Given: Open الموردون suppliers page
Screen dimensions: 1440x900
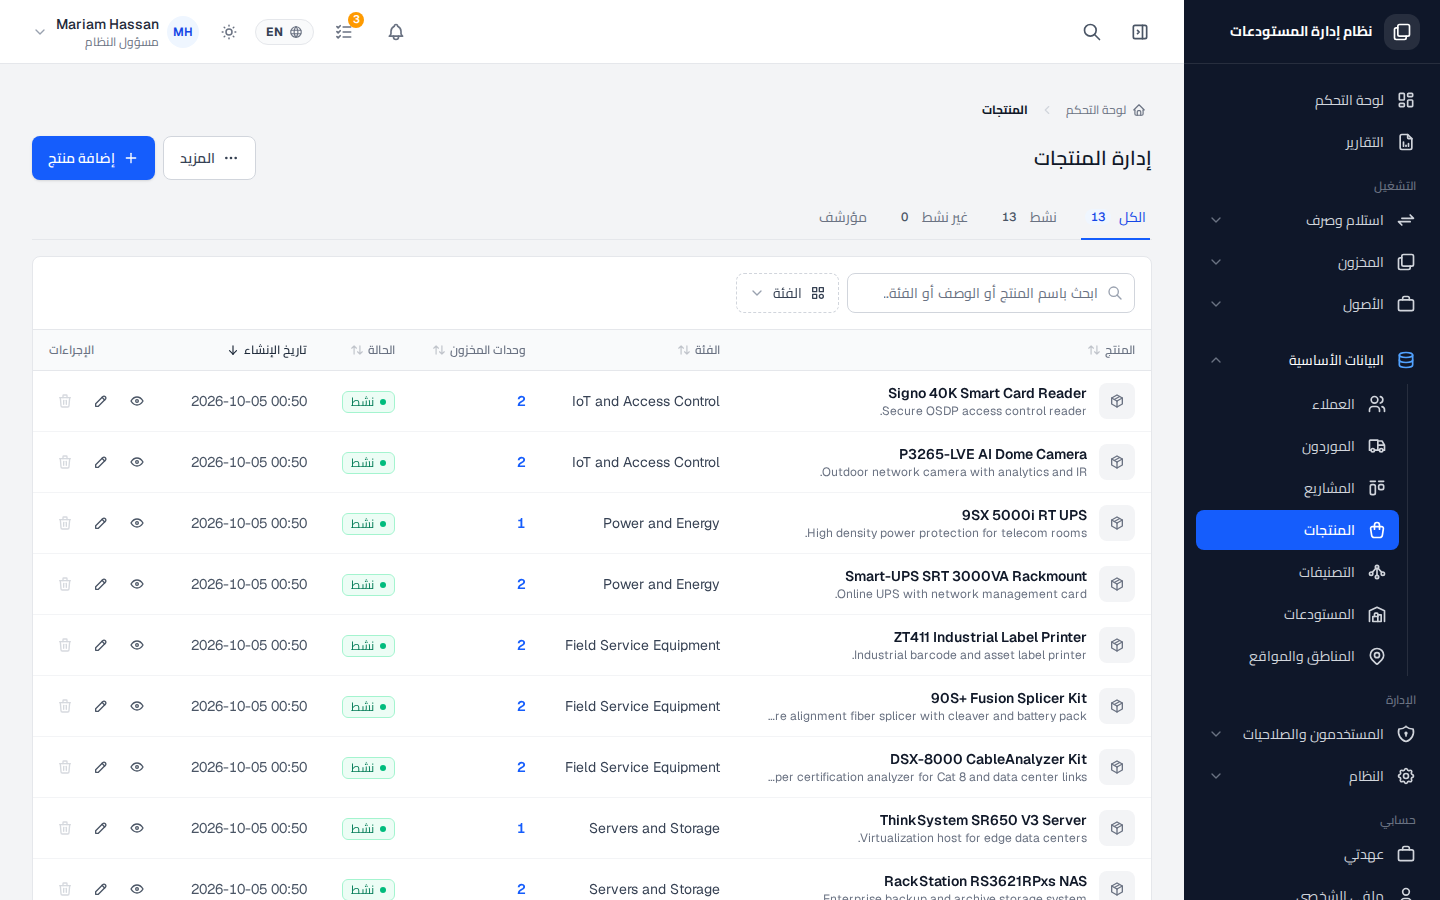Looking at the screenshot, I should (1297, 446).
